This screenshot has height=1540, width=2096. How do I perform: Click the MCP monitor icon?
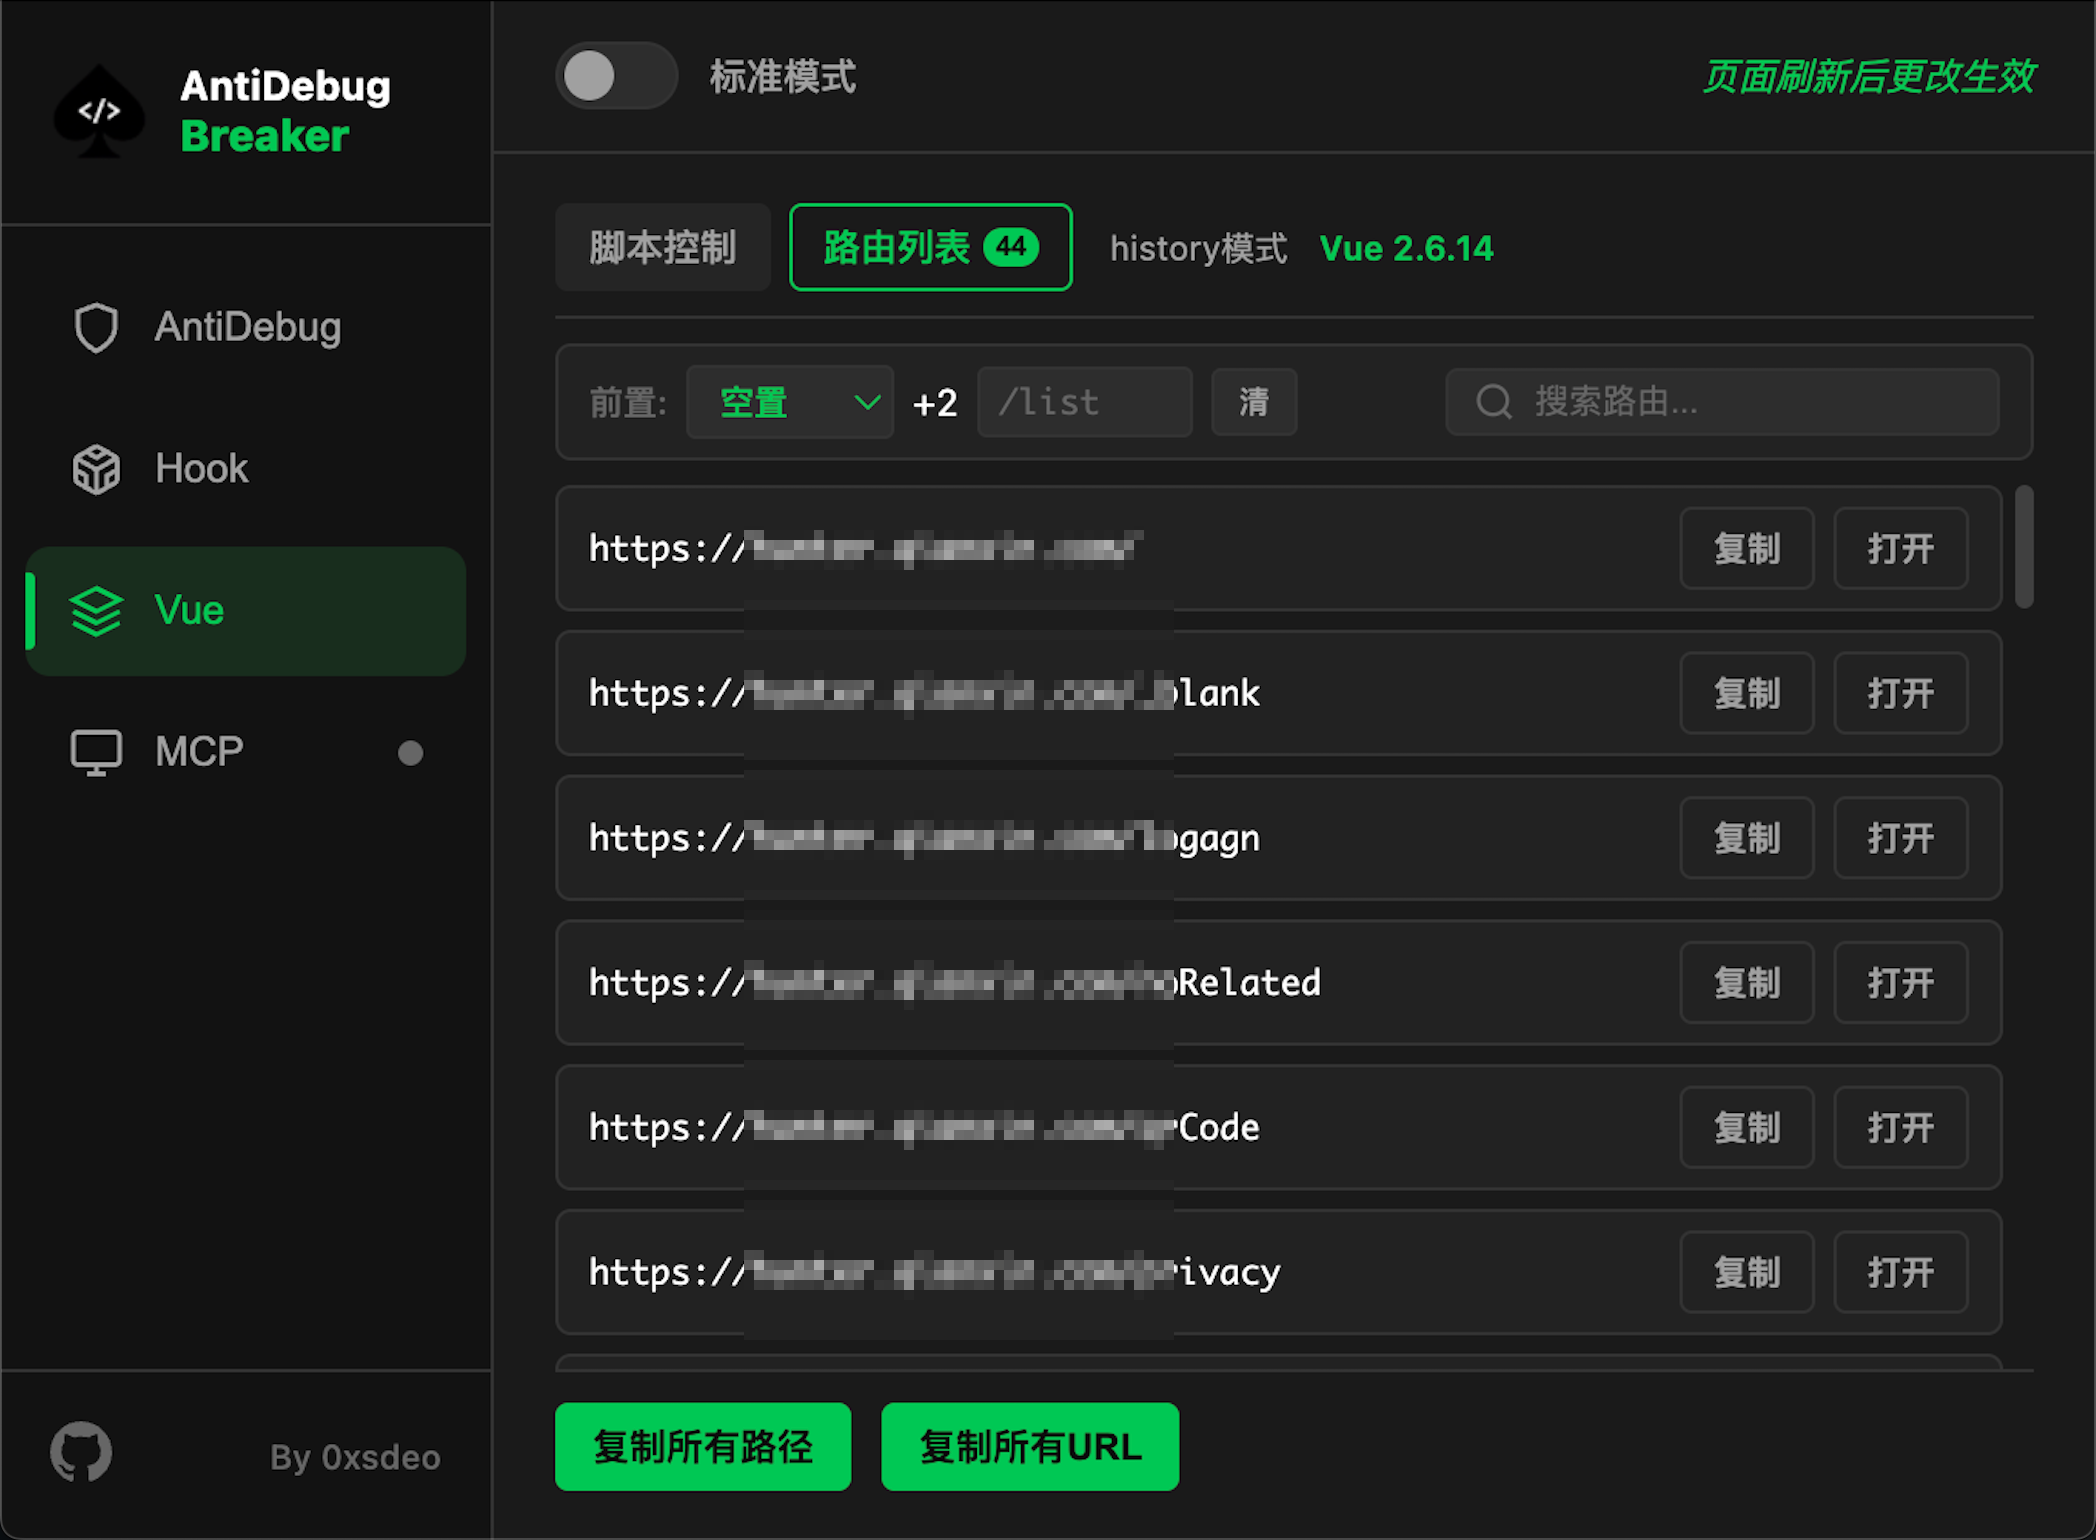pyautogui.click(x=96, y=752)
